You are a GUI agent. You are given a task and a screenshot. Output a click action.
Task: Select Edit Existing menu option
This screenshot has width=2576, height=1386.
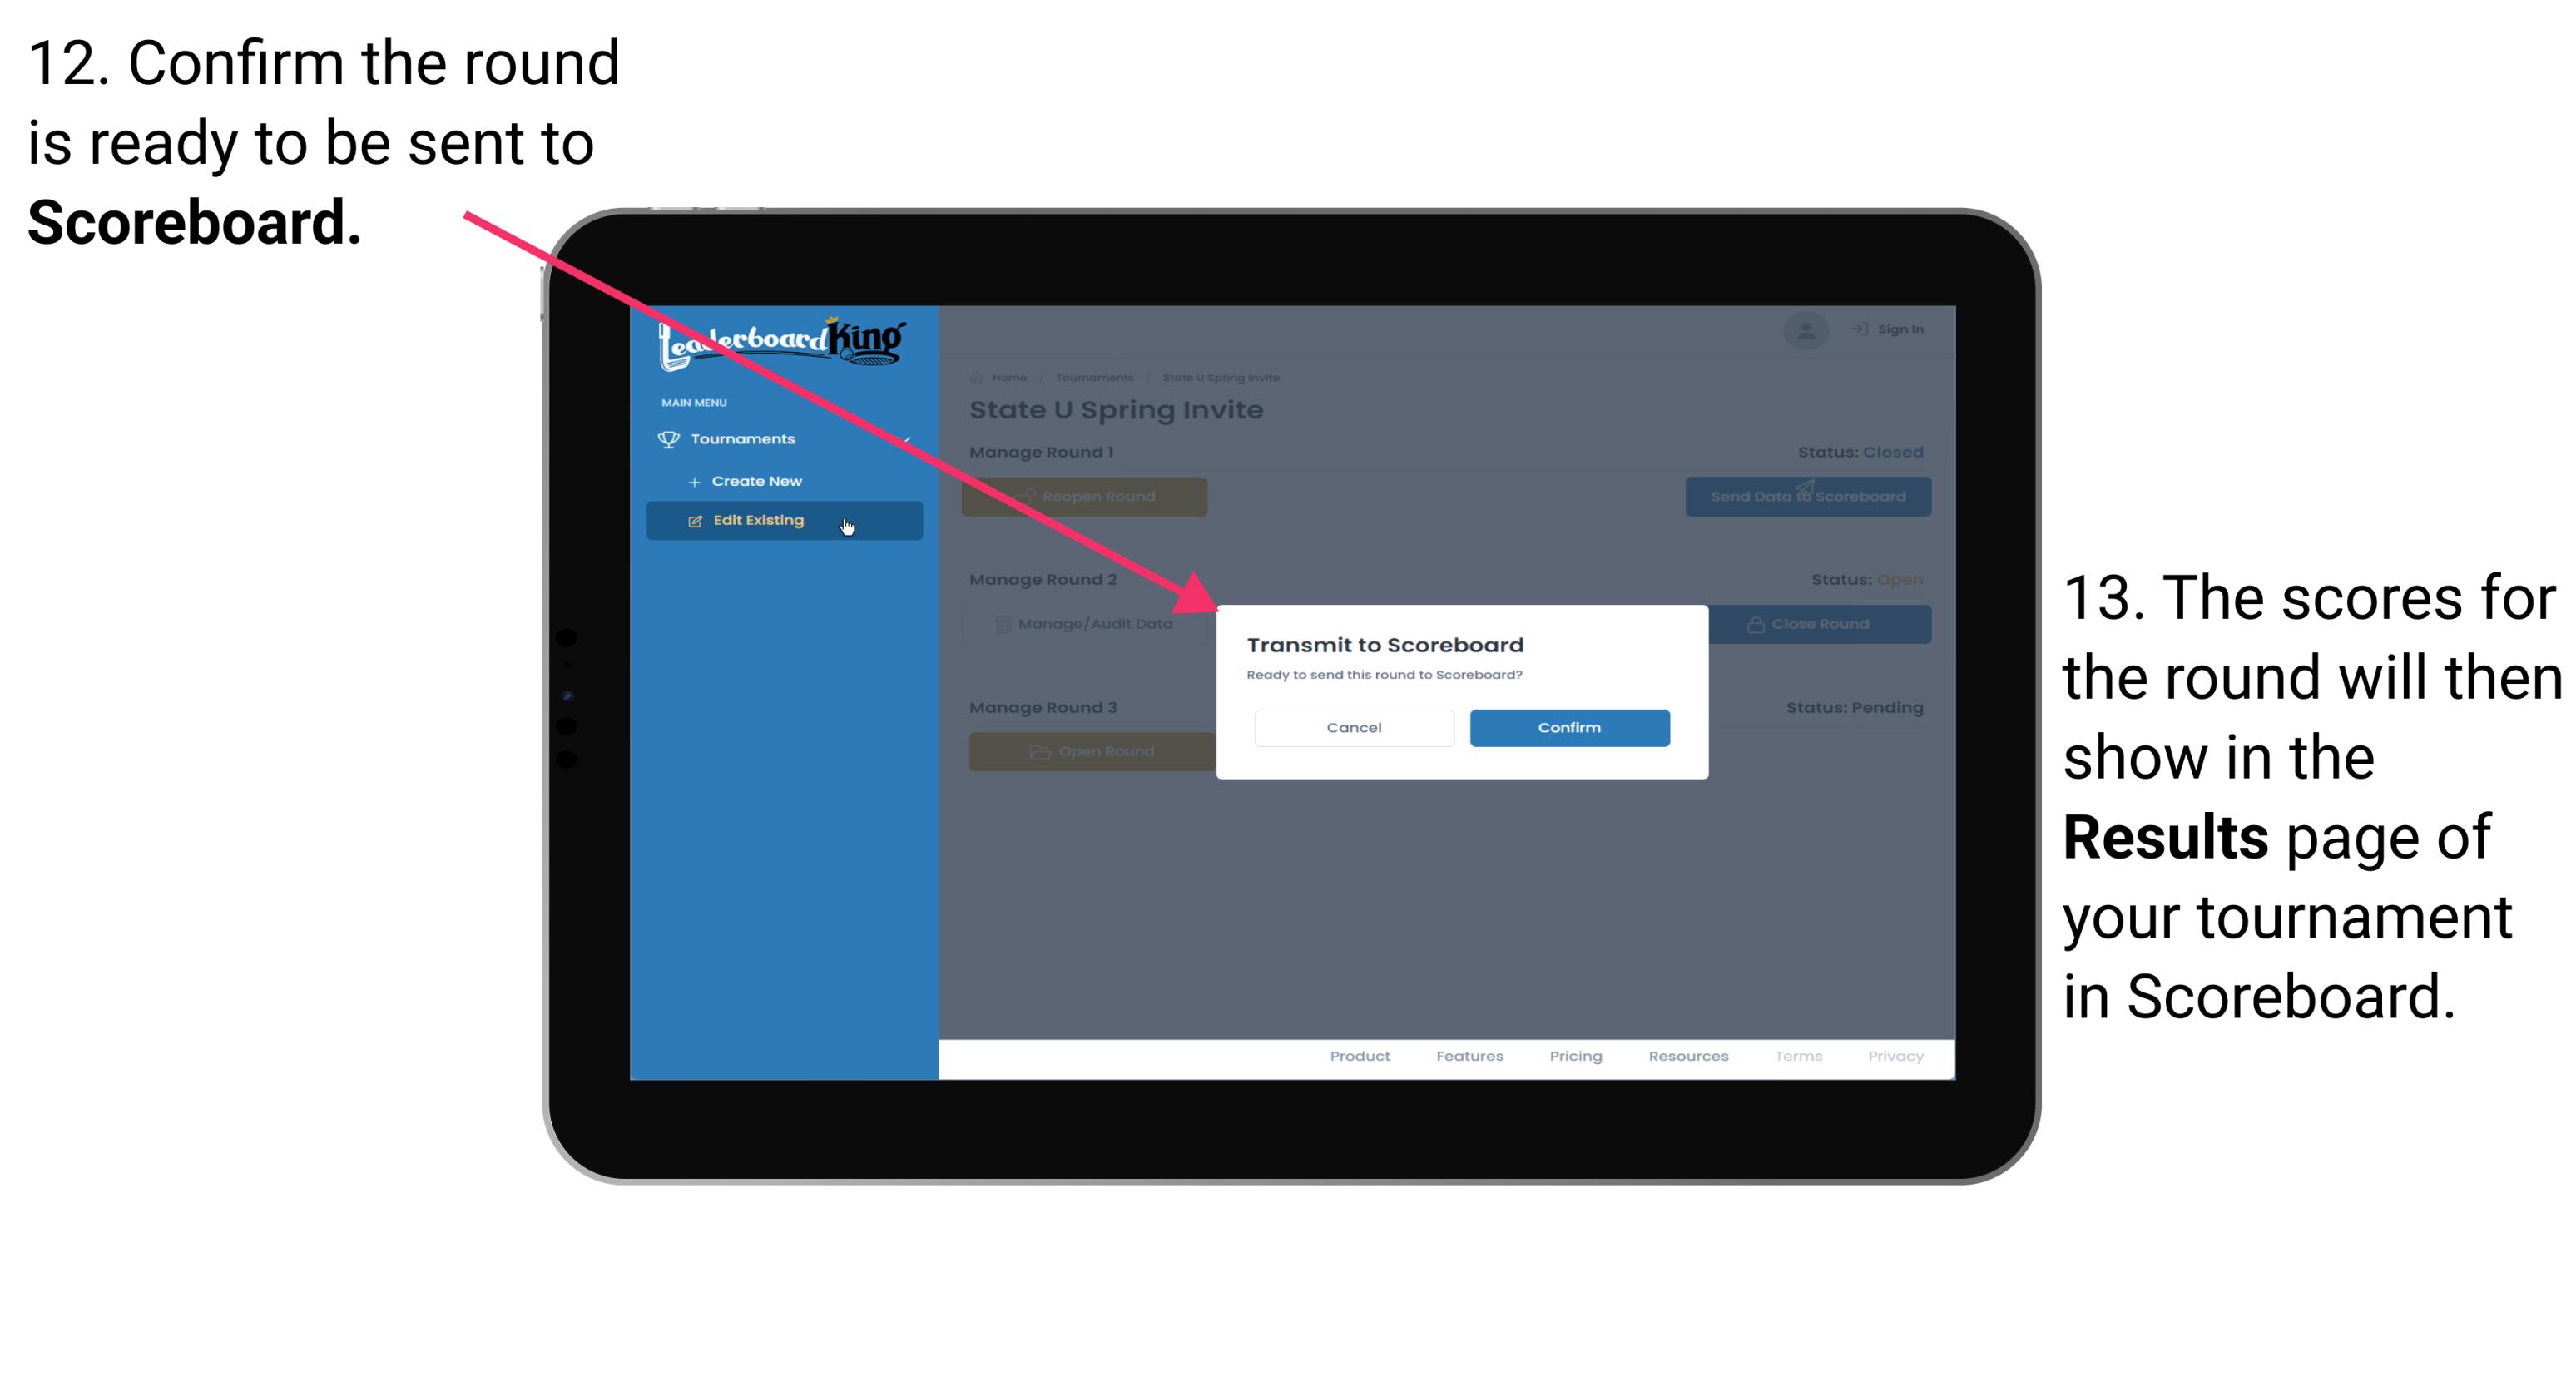click(x=779, y=519)
